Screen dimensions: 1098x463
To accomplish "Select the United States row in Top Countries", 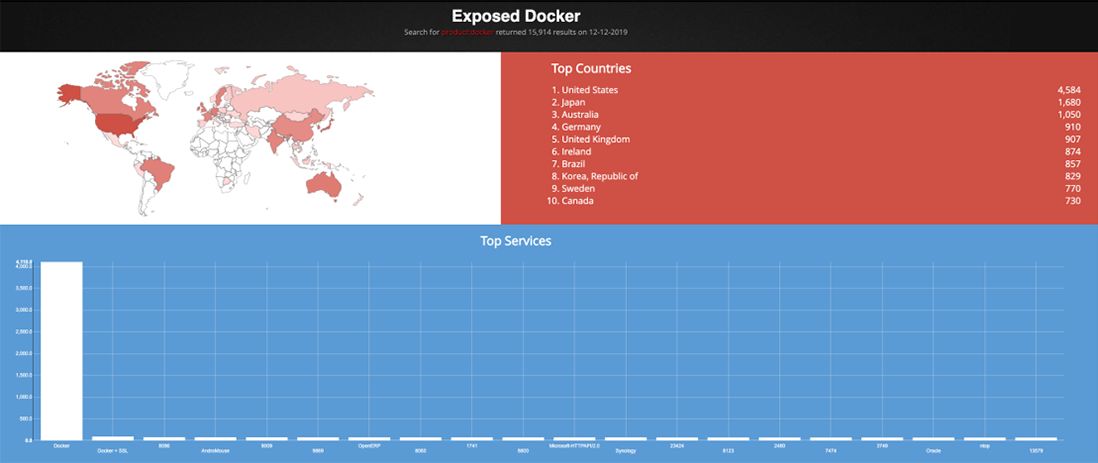I will [816, 90].
